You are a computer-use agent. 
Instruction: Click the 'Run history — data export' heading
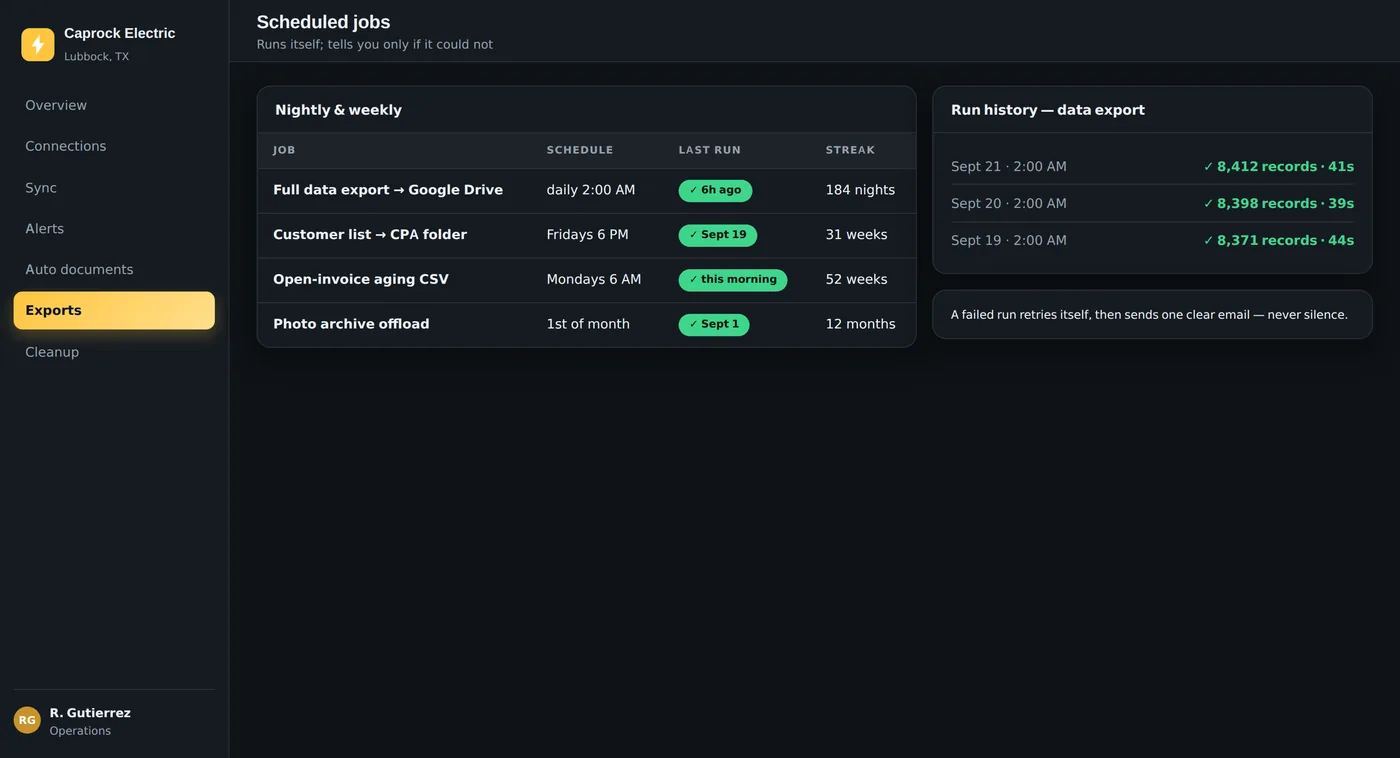point(1048,110)
